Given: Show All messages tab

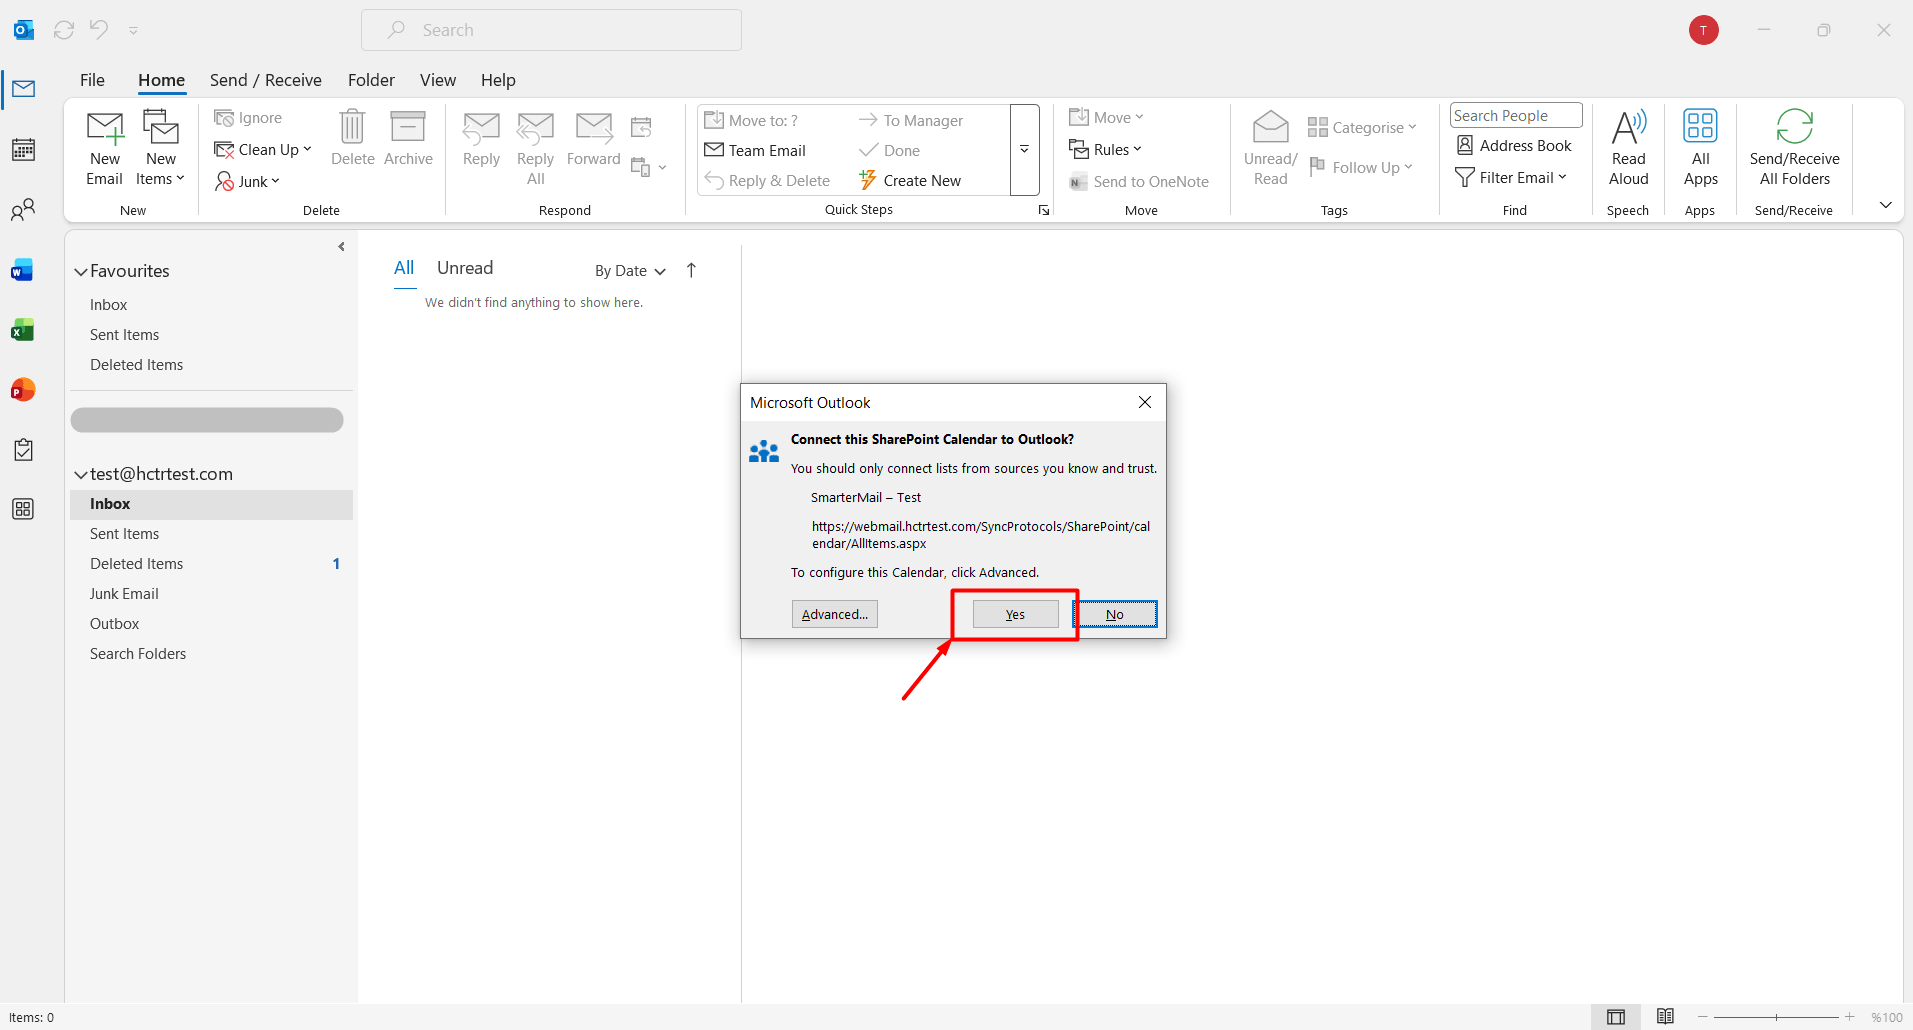Looking at the screenshot, I should click(404, 268).
